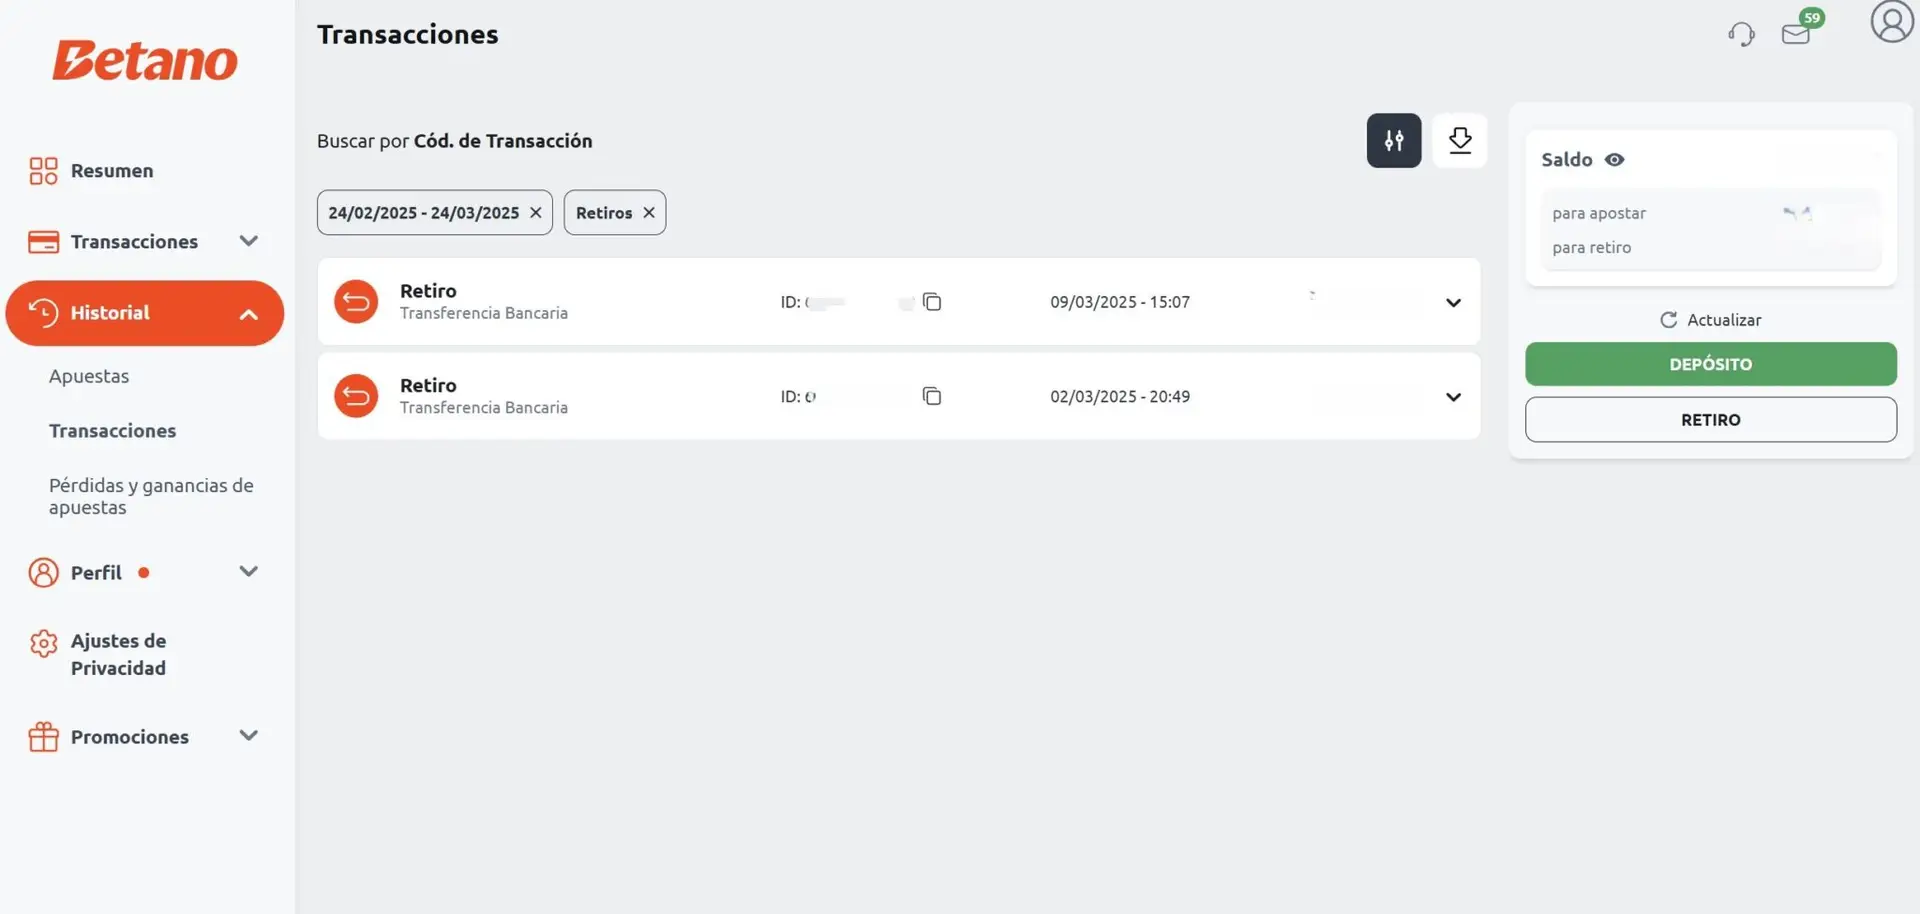This screenshot has width=1920, height=914.
Task: Remove the date range filter chip
Action: (x=535, y=213)
